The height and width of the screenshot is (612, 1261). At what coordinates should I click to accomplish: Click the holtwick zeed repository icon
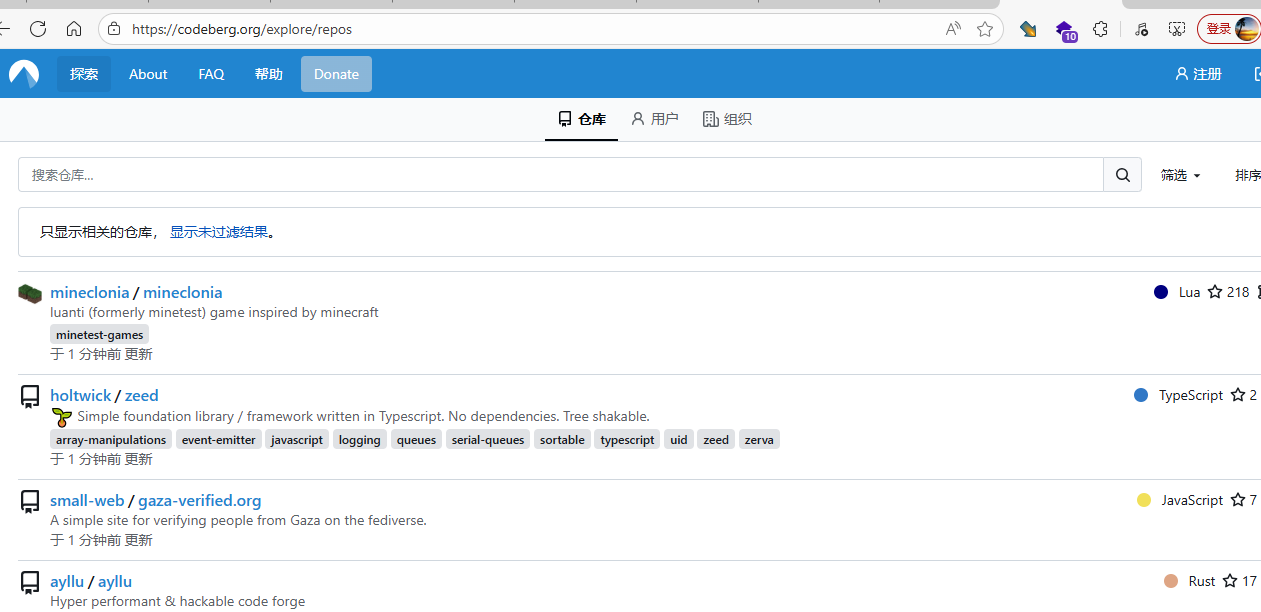tap(31, 397)
